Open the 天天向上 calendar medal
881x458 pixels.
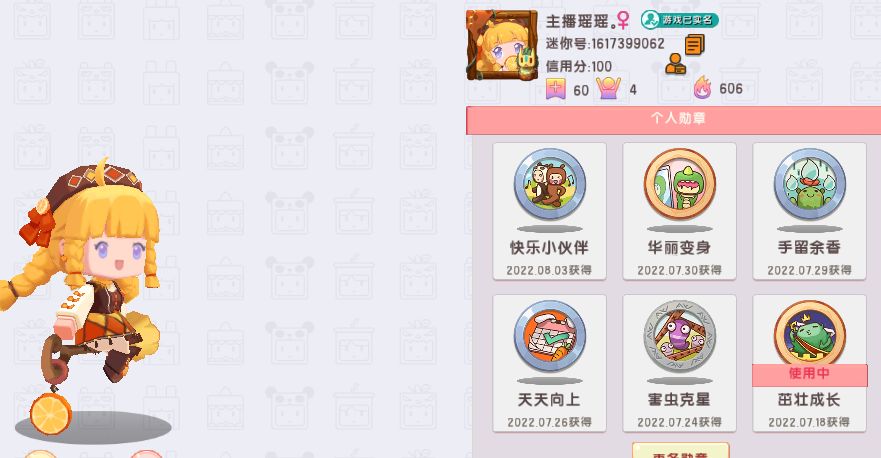550,336
